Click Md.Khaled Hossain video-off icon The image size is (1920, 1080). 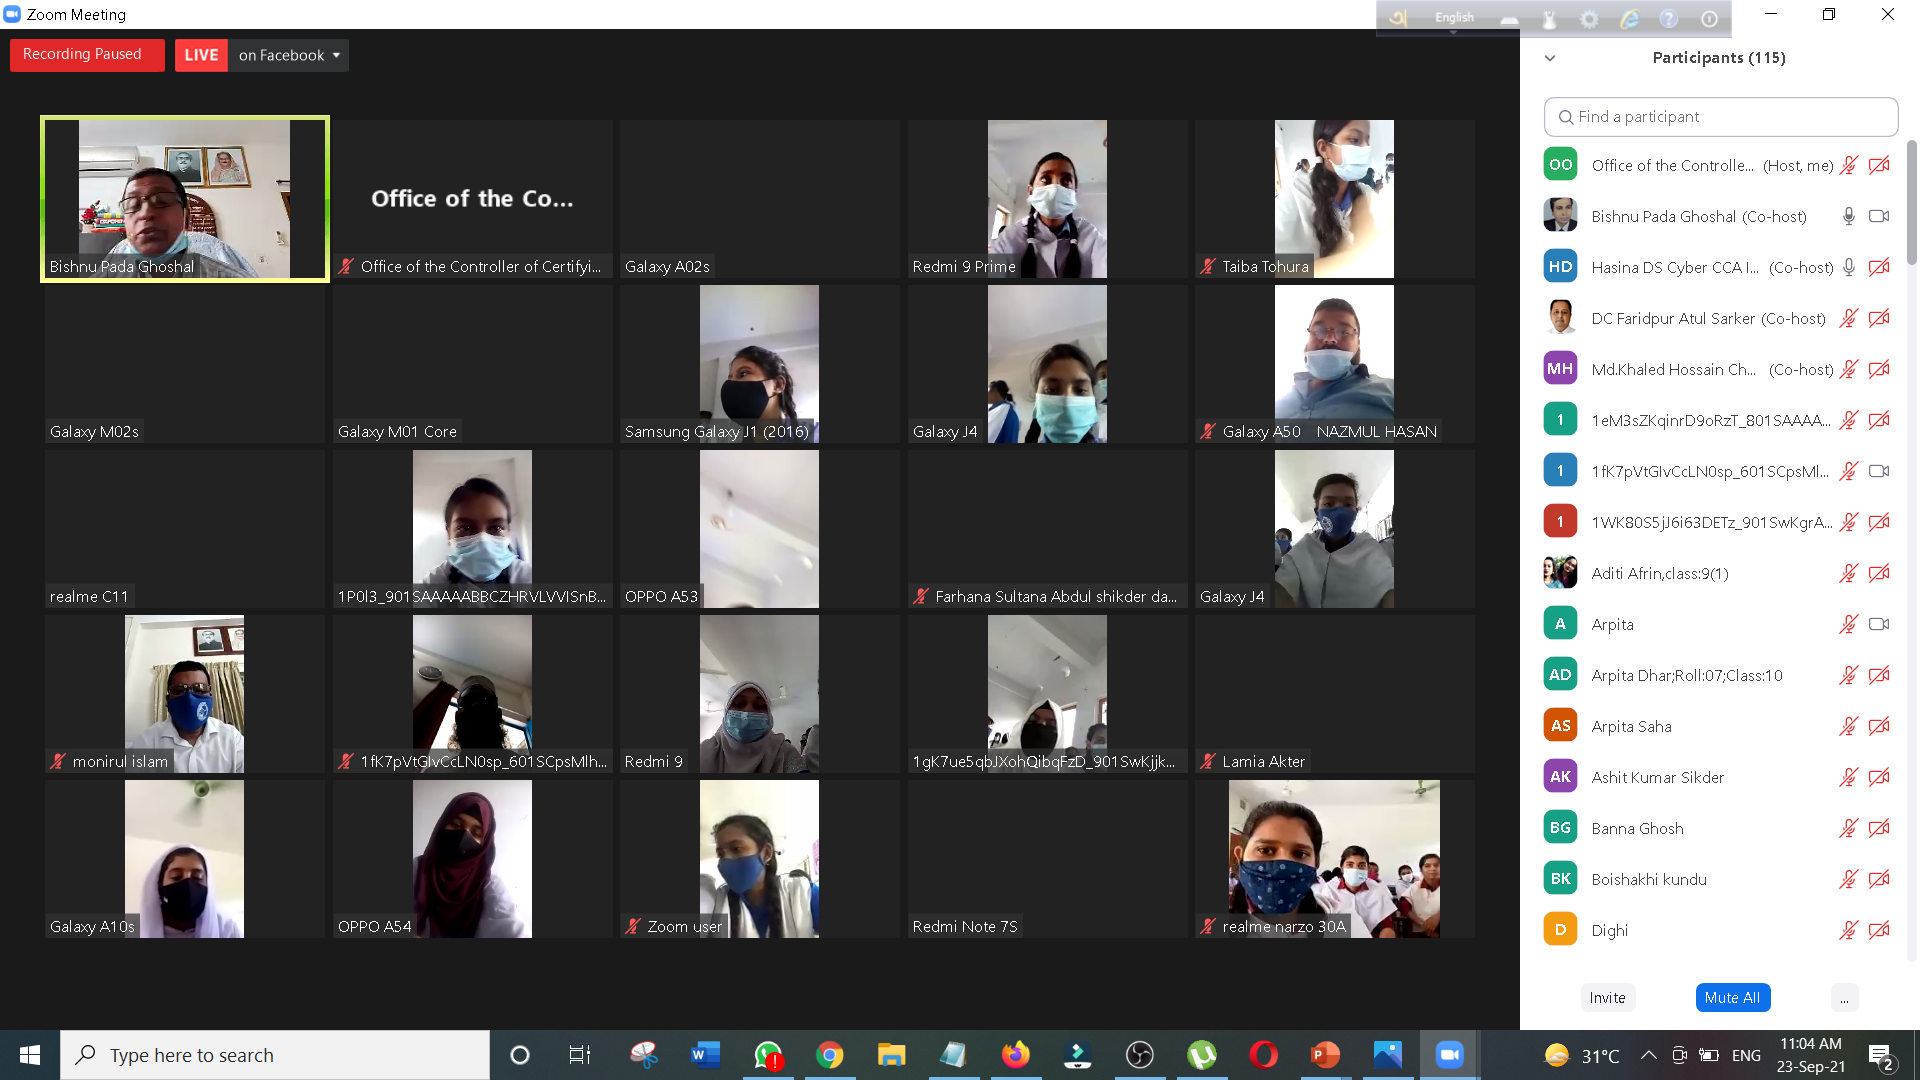pyautogui.click(x=1879, y=369)
